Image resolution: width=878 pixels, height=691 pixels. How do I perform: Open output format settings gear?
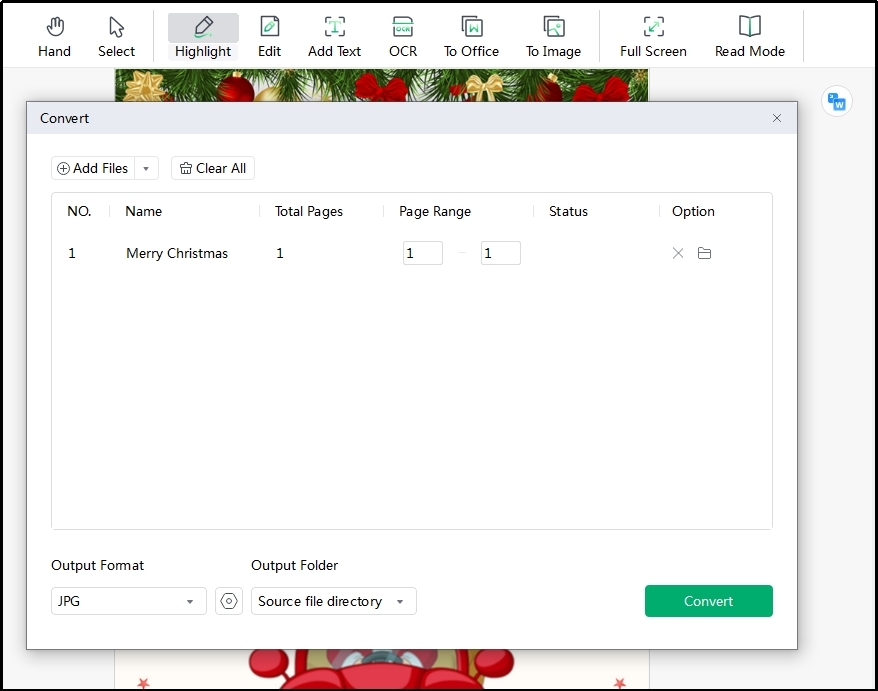(229, 601)
